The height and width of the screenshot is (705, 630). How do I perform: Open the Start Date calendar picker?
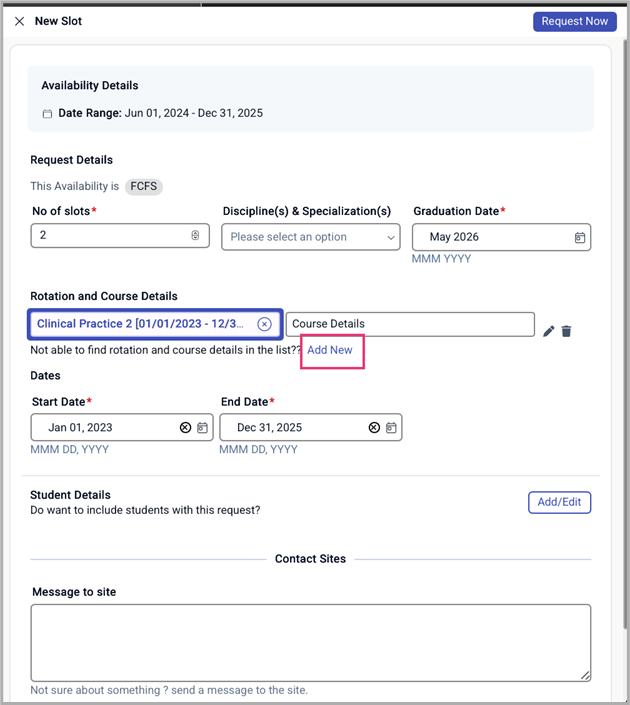click(202, 427)
